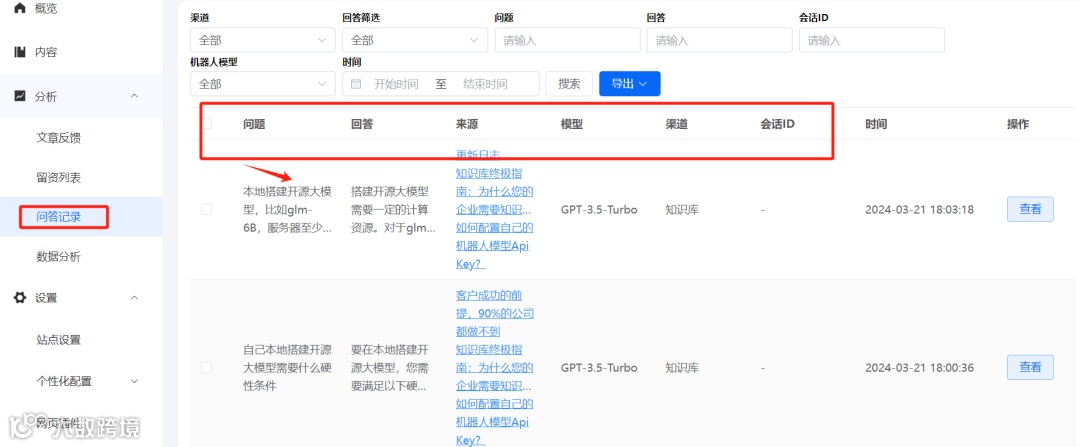This screenshot has width=1080, height=447.
Task: Select the 2024-03-21 18:00:36 row checkbox
Action: tap(207, 368)
